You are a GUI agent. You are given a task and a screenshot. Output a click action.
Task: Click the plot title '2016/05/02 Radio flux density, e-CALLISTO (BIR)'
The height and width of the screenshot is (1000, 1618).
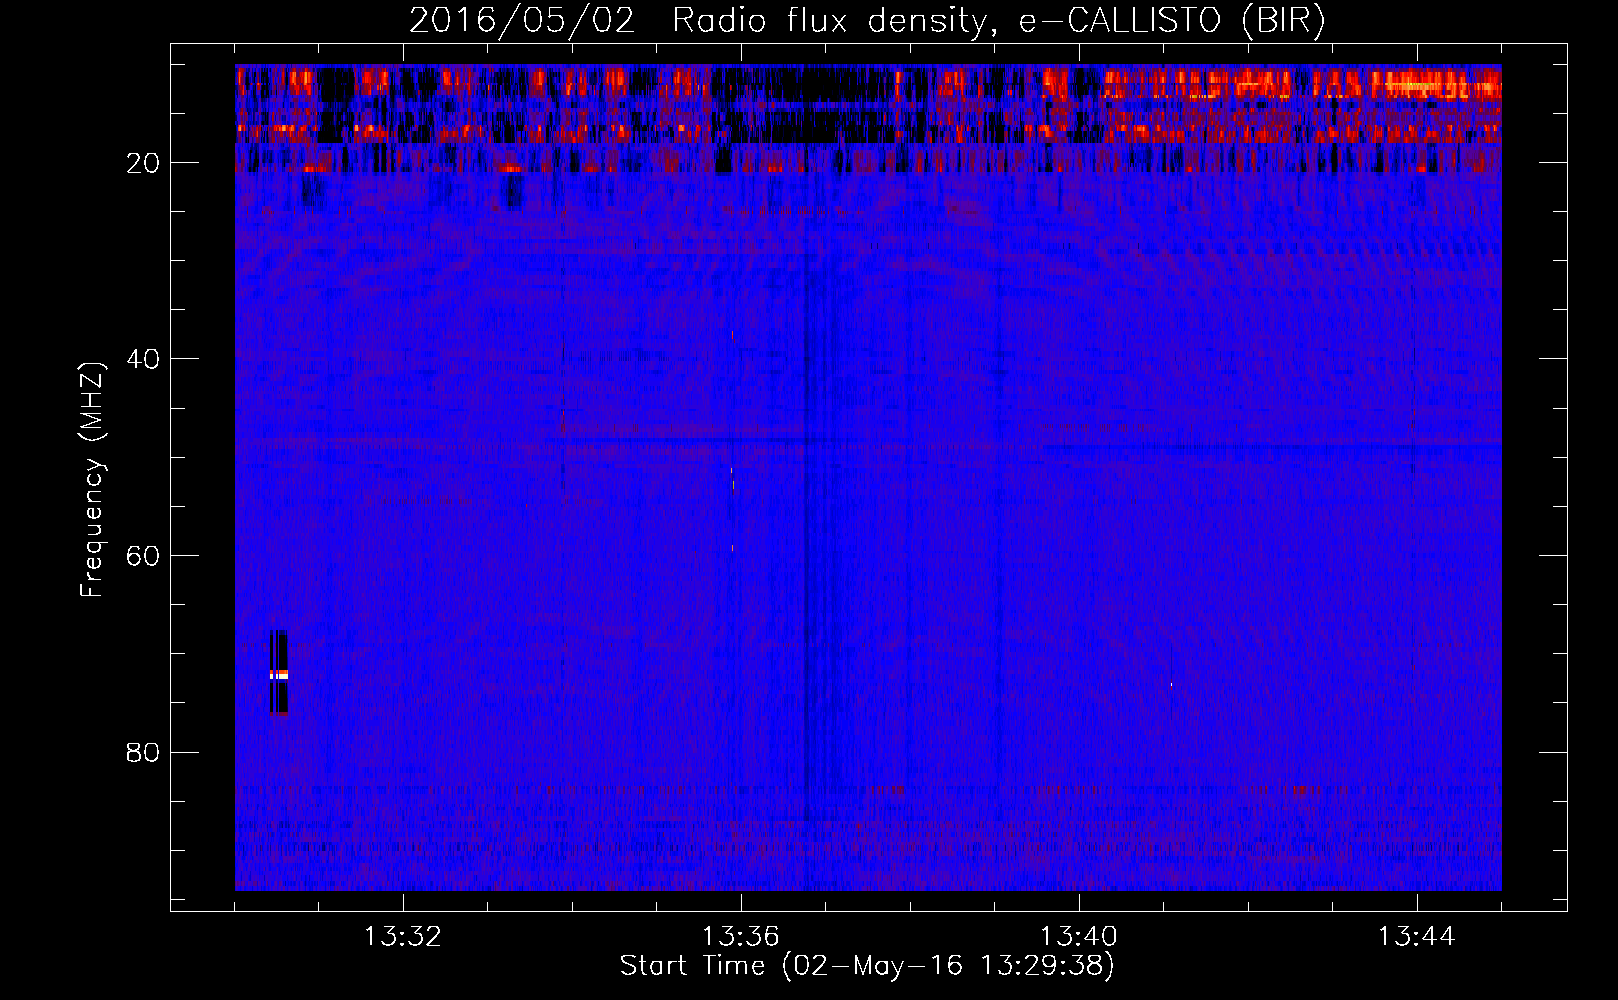click(868, 20)
